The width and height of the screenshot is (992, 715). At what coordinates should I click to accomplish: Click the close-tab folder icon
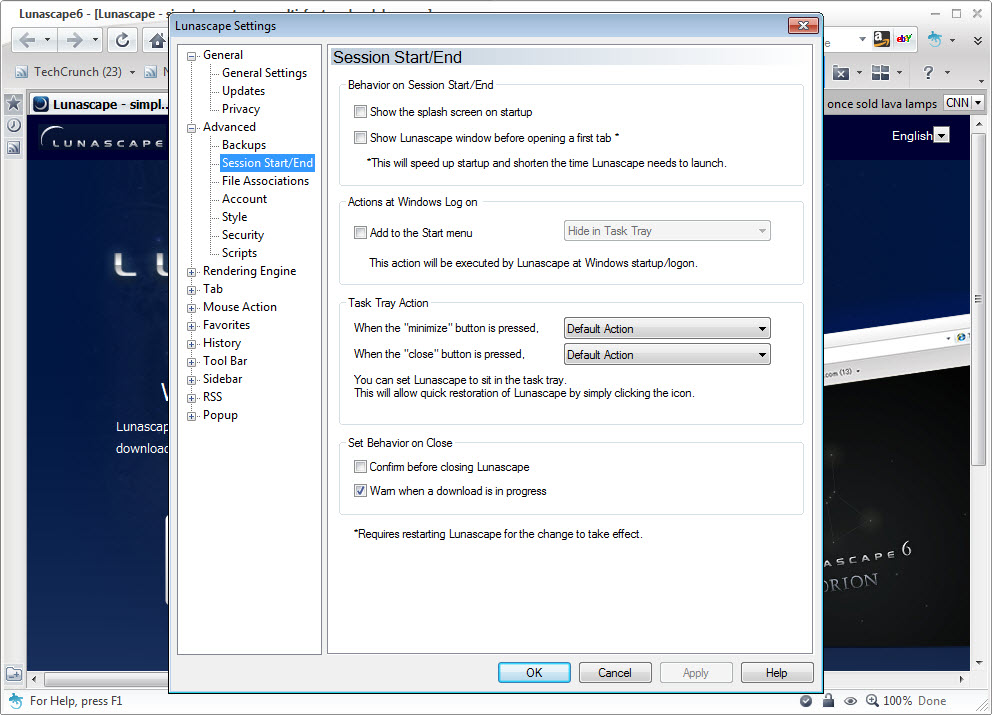coord(840,73)
